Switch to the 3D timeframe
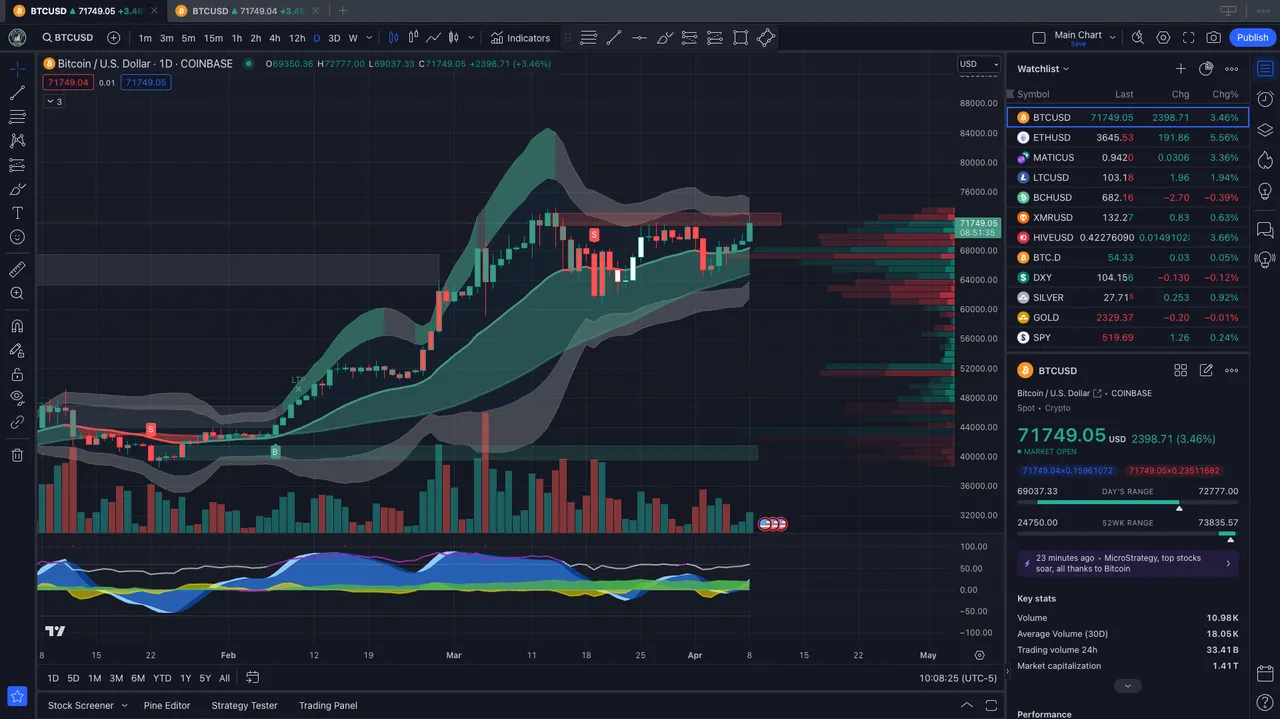The height and width of the screenshot is (719, 1280). pos(334,38)
